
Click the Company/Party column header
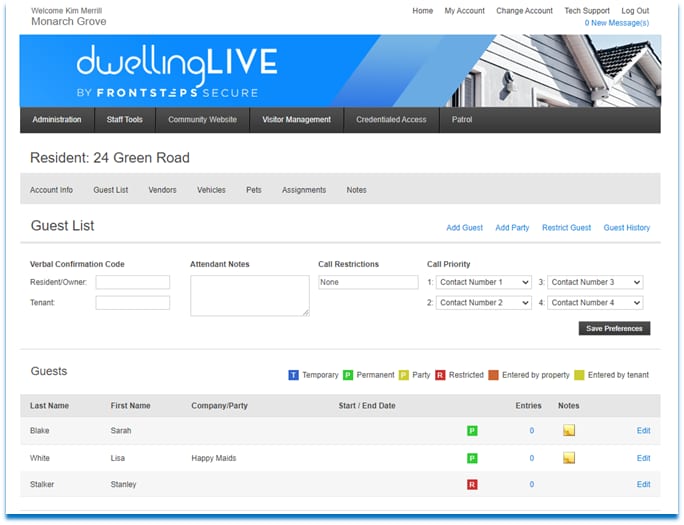tap(219, 406)
